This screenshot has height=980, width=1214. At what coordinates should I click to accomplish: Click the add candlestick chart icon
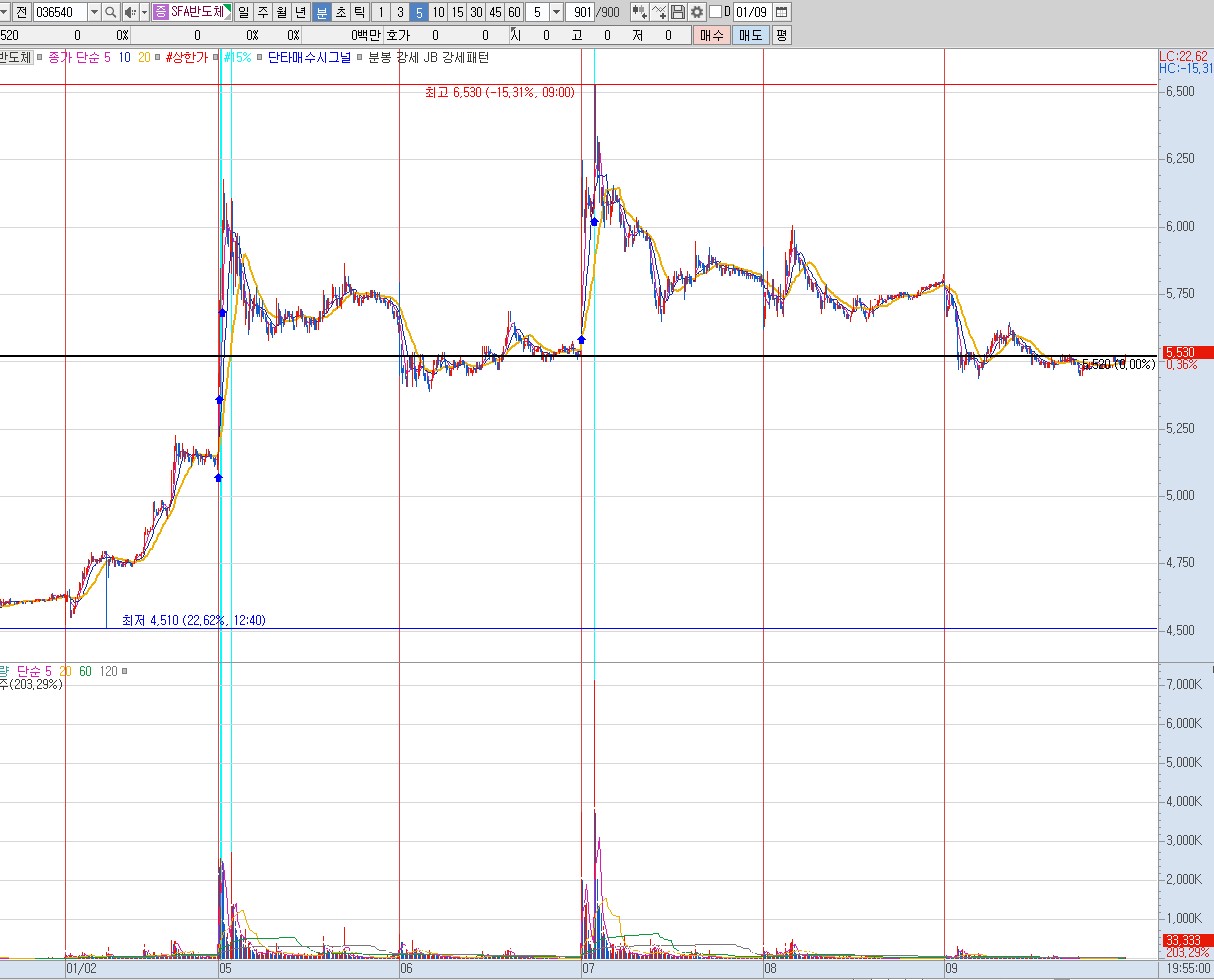639,12
